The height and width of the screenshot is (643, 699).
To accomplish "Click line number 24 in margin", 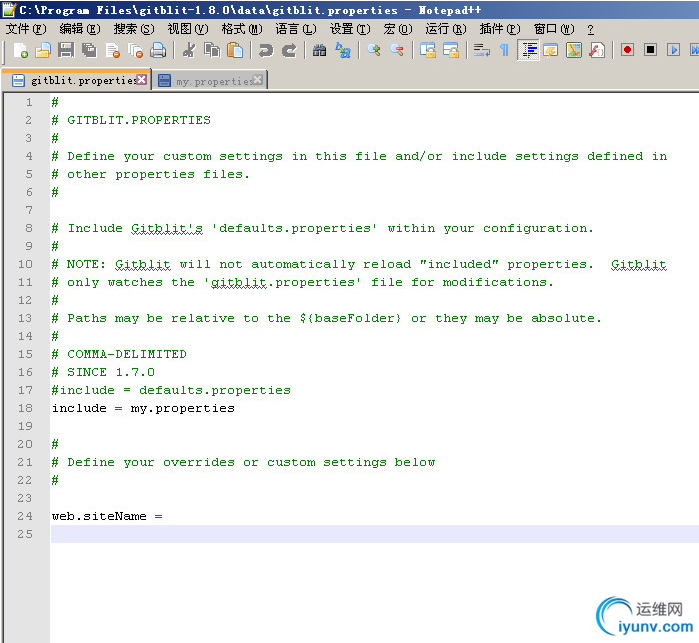I will 25,516.
